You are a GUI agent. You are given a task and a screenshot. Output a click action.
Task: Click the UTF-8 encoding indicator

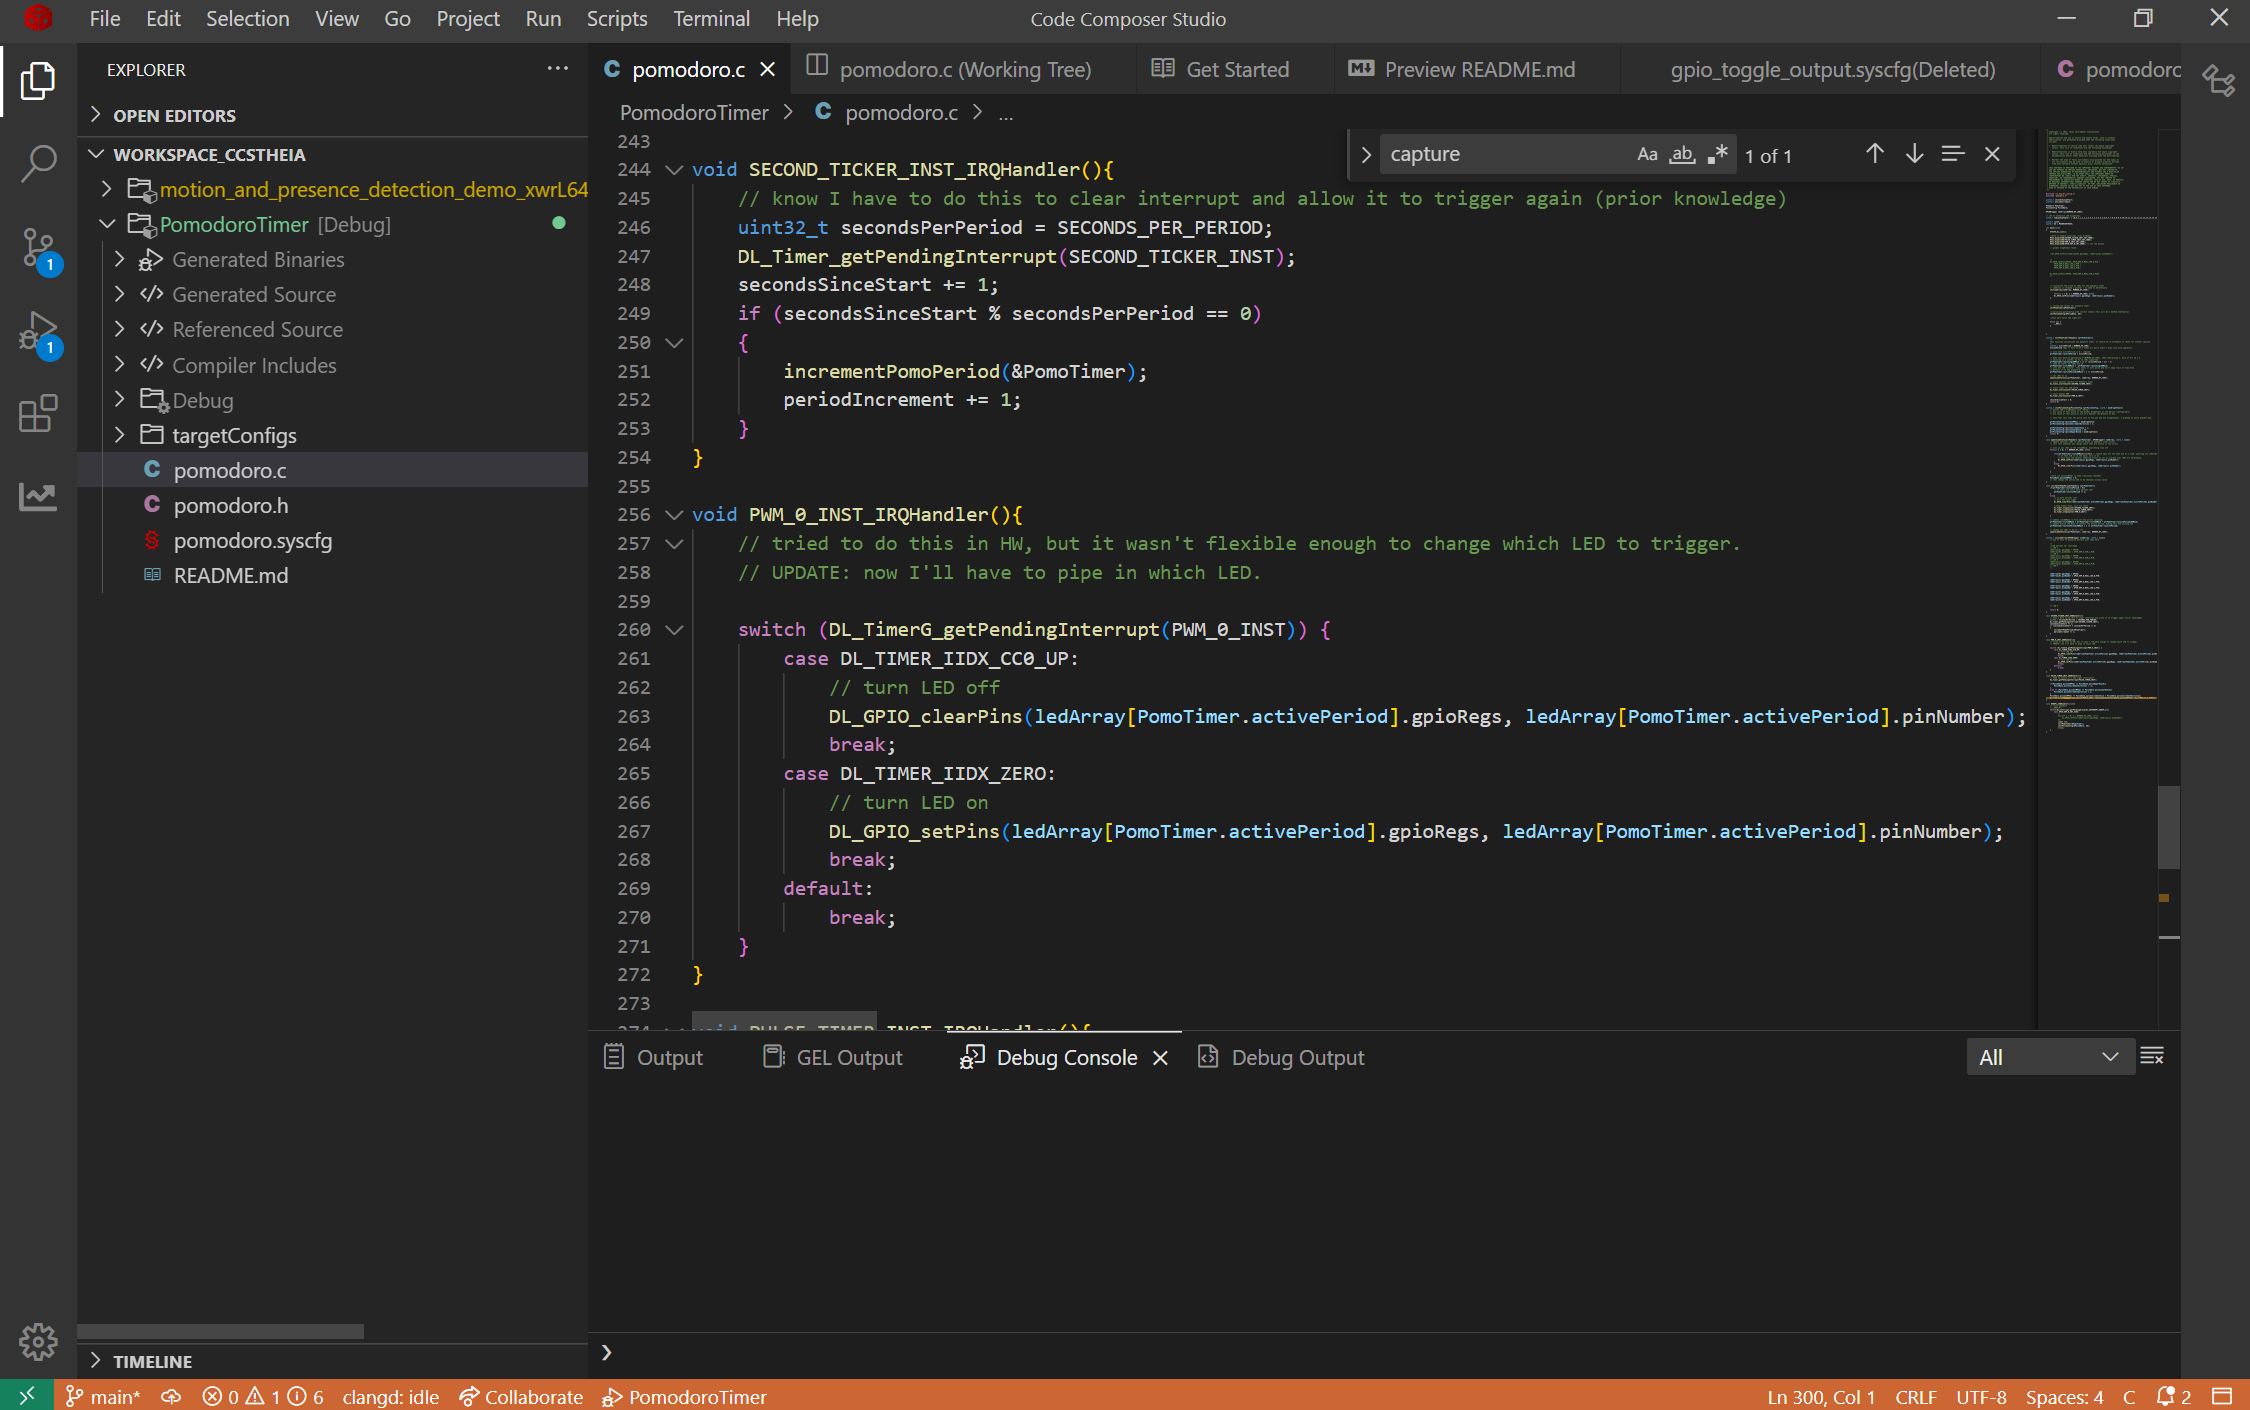tap(1981, 1396)
